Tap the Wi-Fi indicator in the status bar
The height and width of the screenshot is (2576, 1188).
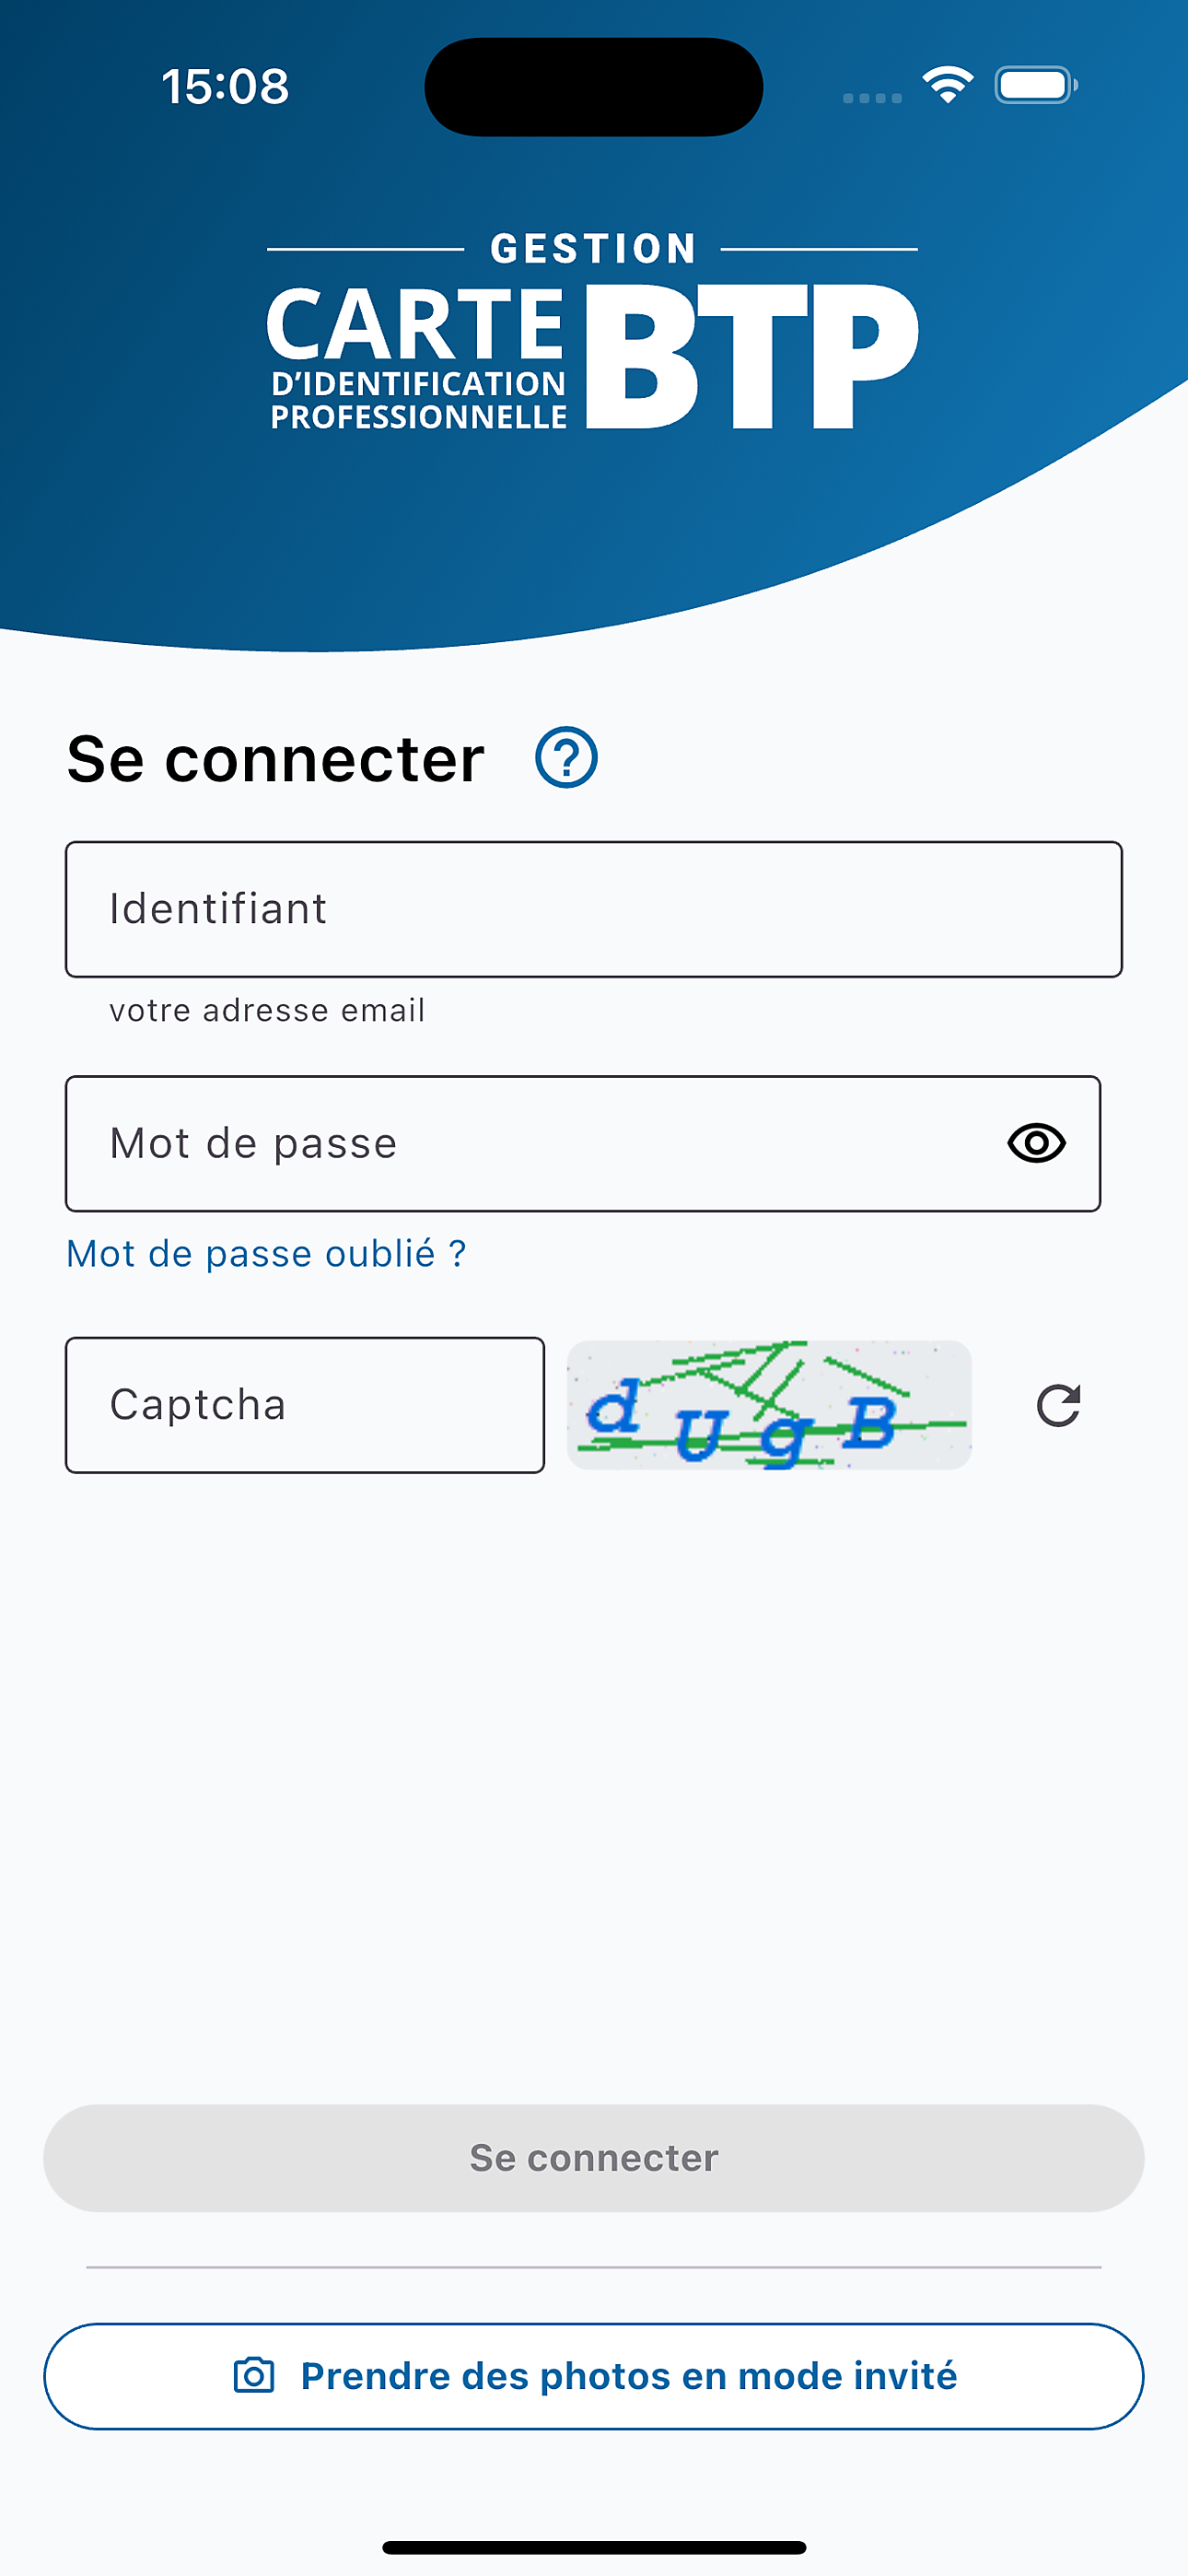[x=946, y=86]
